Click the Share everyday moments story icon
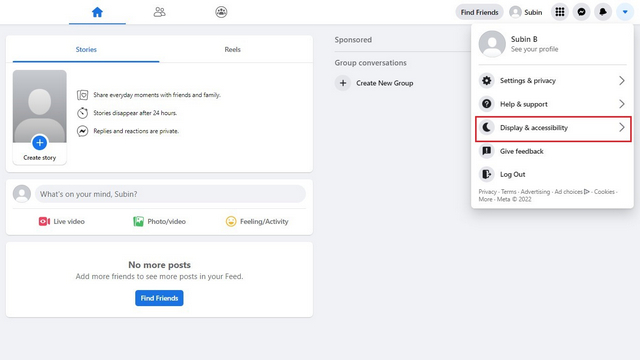 coord(82,95)
